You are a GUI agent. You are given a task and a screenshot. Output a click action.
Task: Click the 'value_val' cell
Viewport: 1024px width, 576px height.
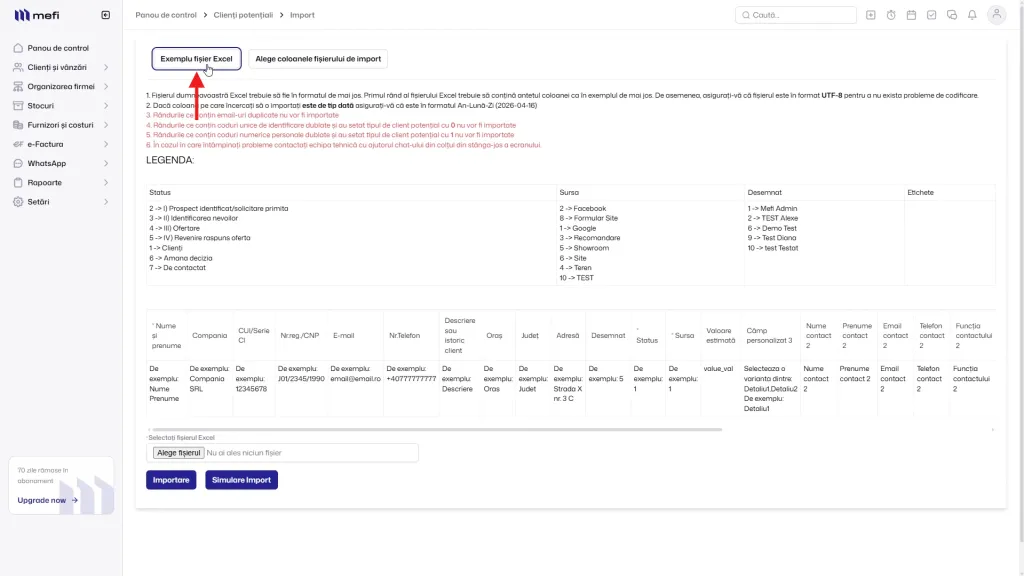coord(718,369)
